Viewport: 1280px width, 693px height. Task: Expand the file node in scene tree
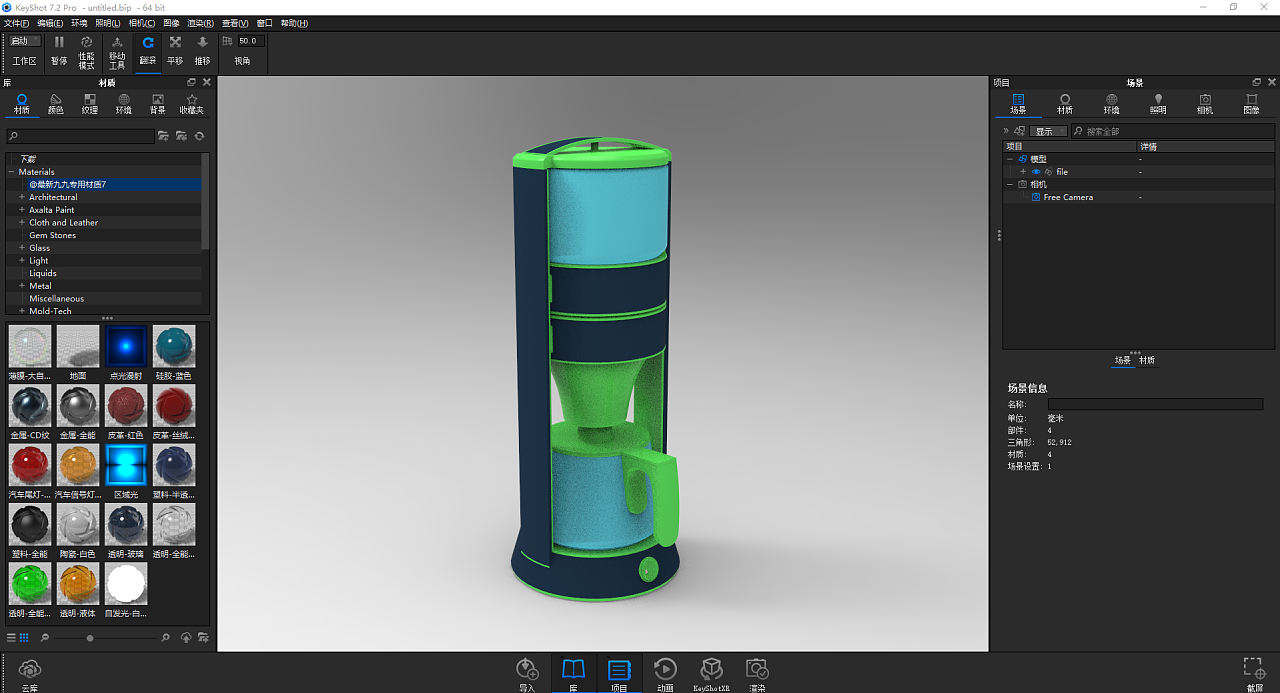pos(1023,172)
